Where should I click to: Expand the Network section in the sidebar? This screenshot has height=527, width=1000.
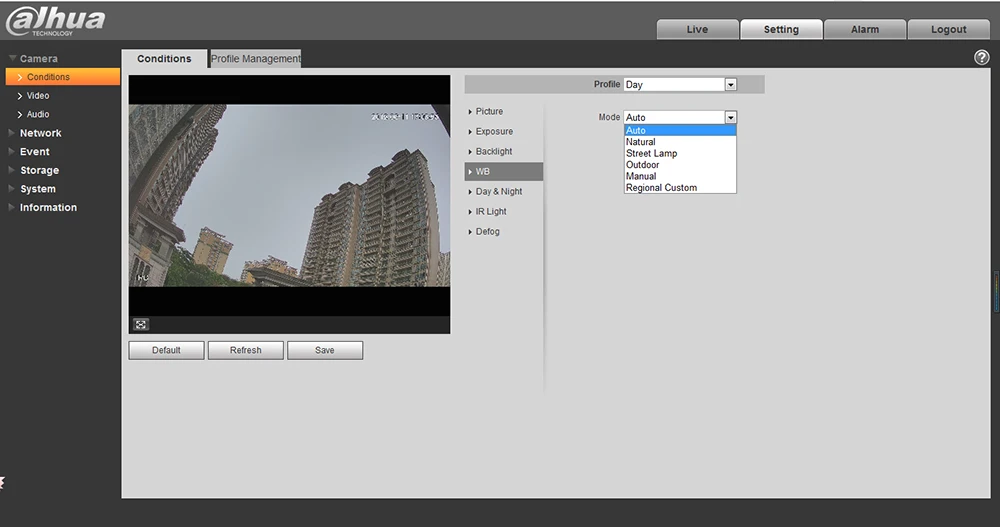[40, 133]
